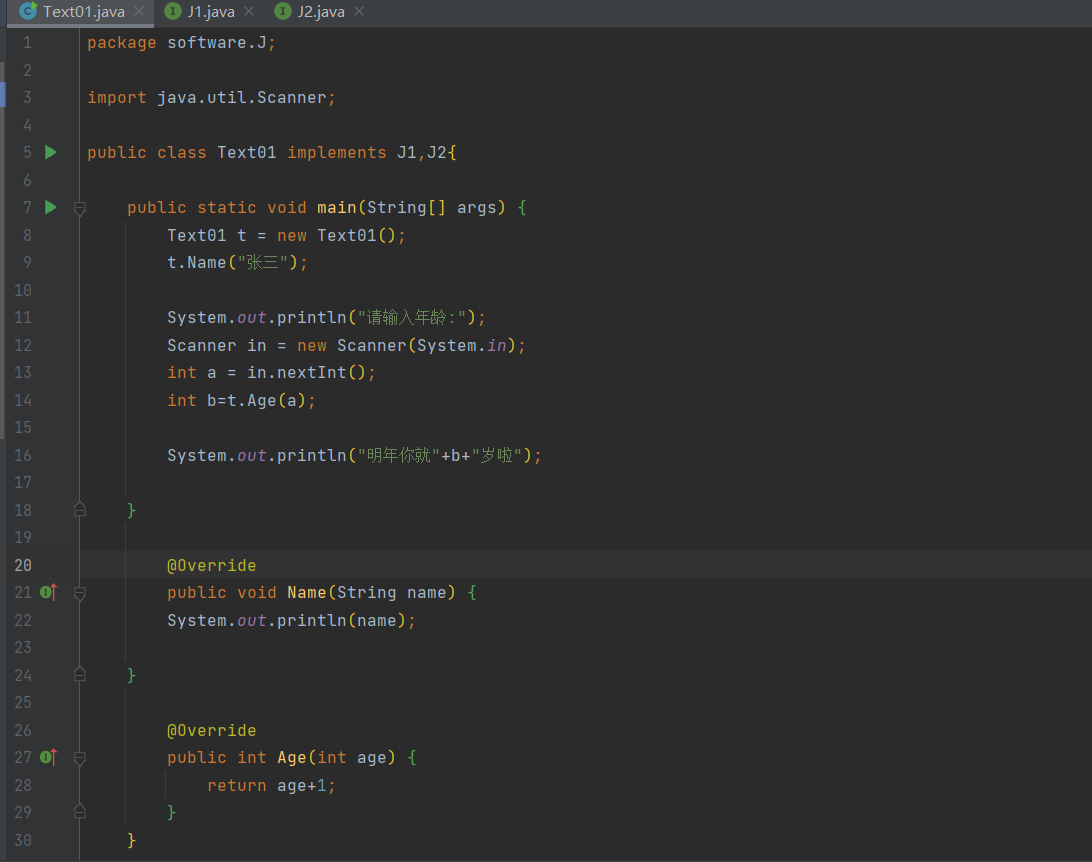Click the interface icon on J2.java tab
The height and width of the screenshot is (862, 1092).
283,11
